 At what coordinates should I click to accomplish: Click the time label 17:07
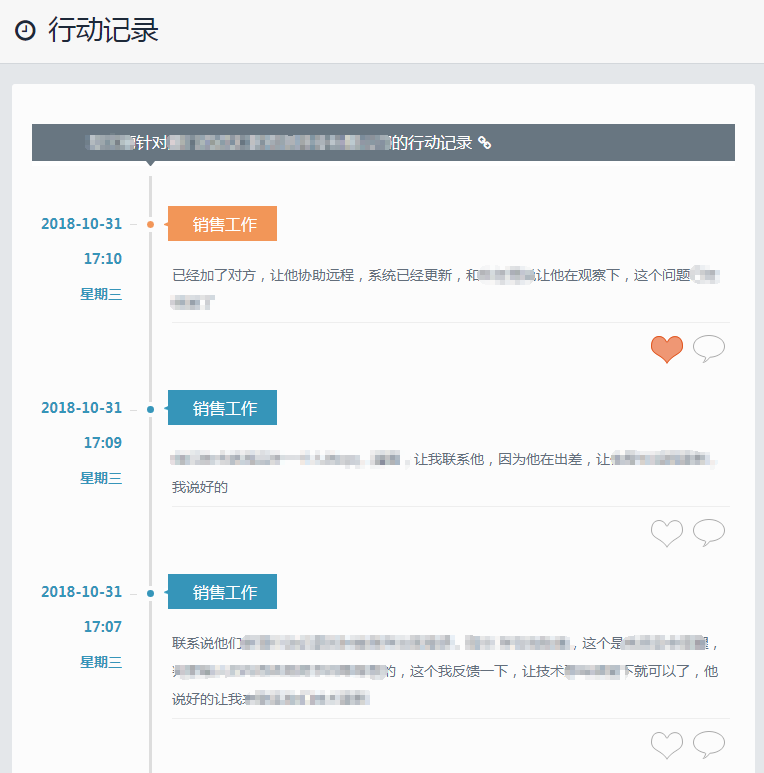click(x=103, y=627)
